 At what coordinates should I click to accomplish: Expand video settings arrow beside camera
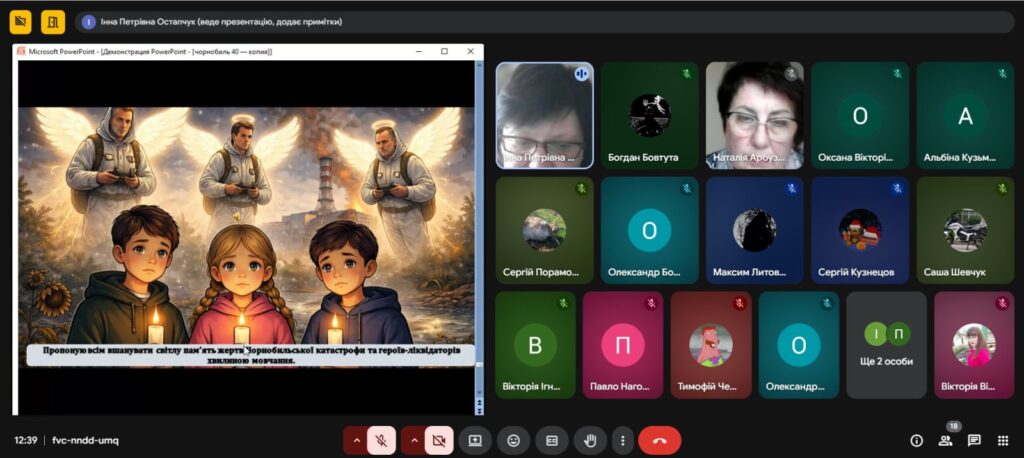(412, 440)
